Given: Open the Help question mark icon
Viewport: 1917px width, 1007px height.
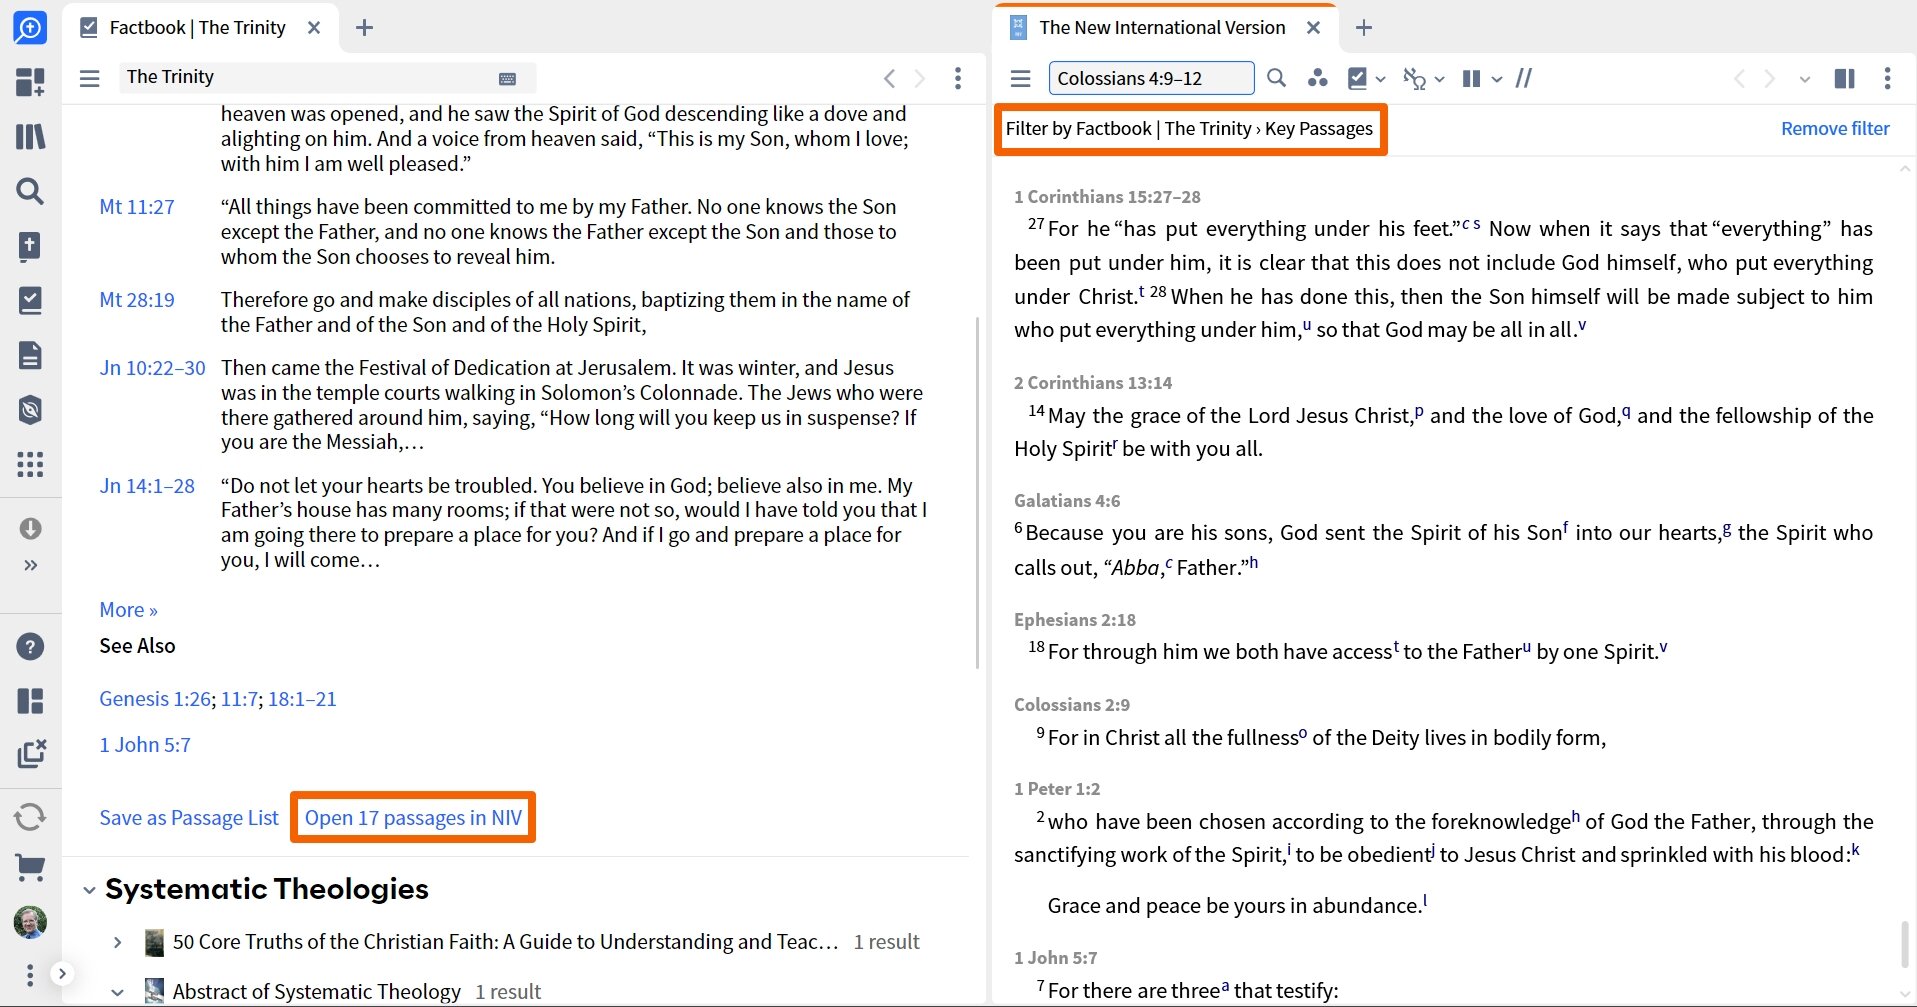Looking at the screenshot, I should tap(30, 647).
